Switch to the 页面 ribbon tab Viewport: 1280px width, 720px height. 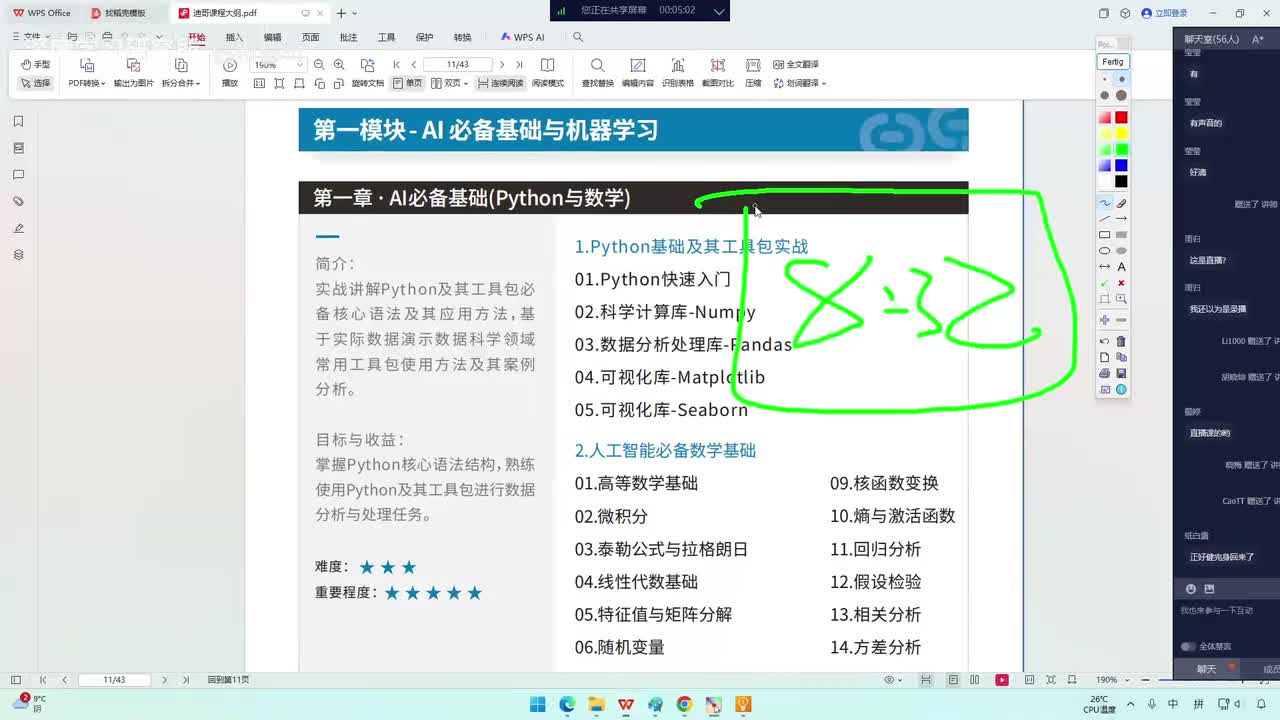tap(310, 37)
